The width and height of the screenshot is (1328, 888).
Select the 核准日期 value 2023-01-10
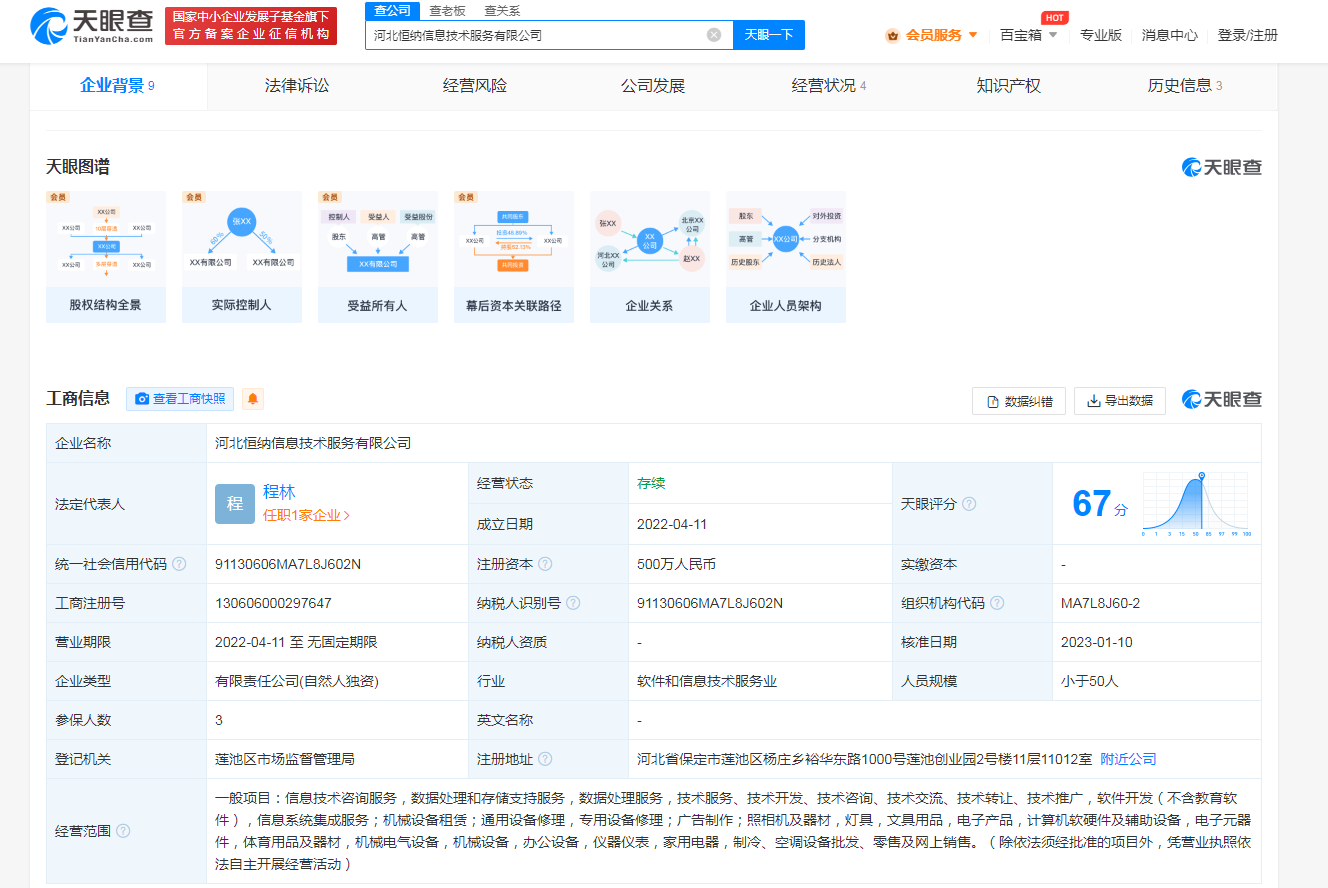pyautogui.click(x=1097, y=642)
